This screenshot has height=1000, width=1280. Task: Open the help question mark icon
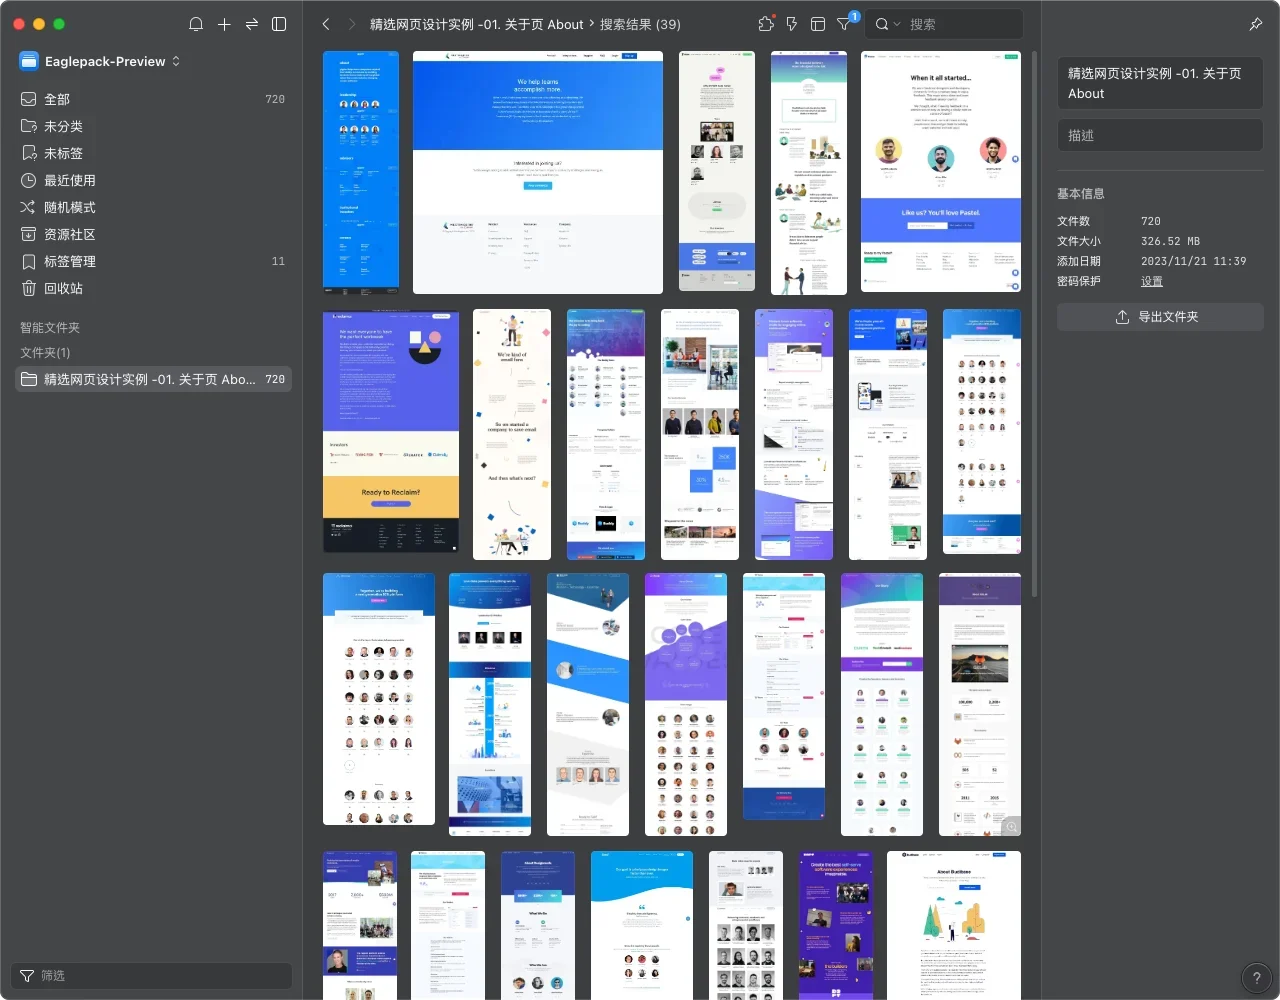tap(1256, 978)
